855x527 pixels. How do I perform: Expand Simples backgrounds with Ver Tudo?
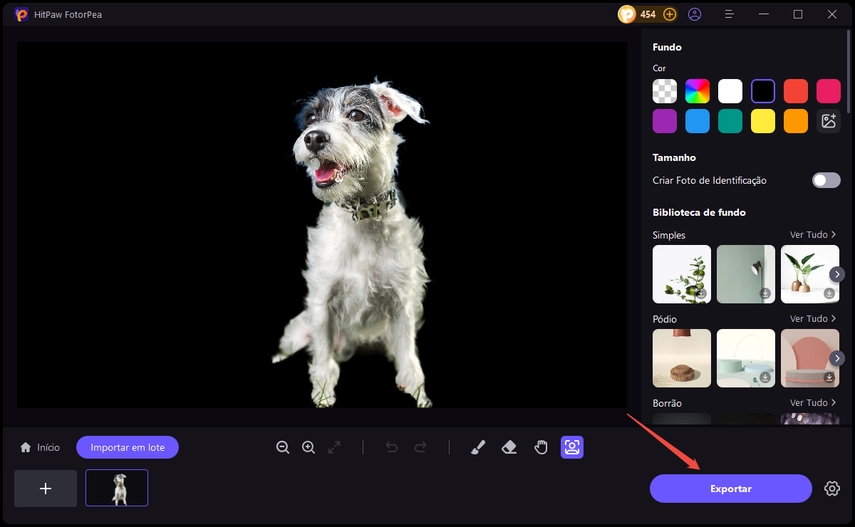[x=812, y=235]
